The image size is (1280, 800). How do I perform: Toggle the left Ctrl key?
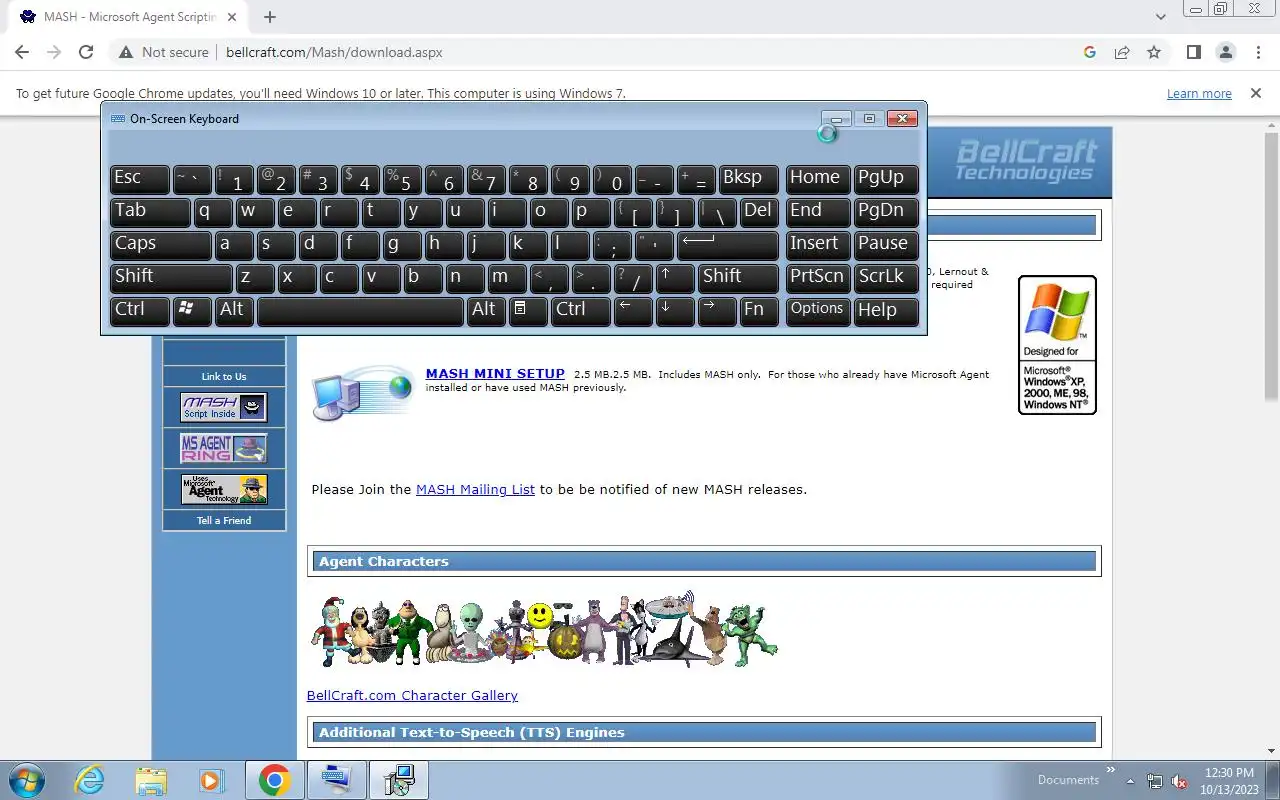tap(139, 311)
